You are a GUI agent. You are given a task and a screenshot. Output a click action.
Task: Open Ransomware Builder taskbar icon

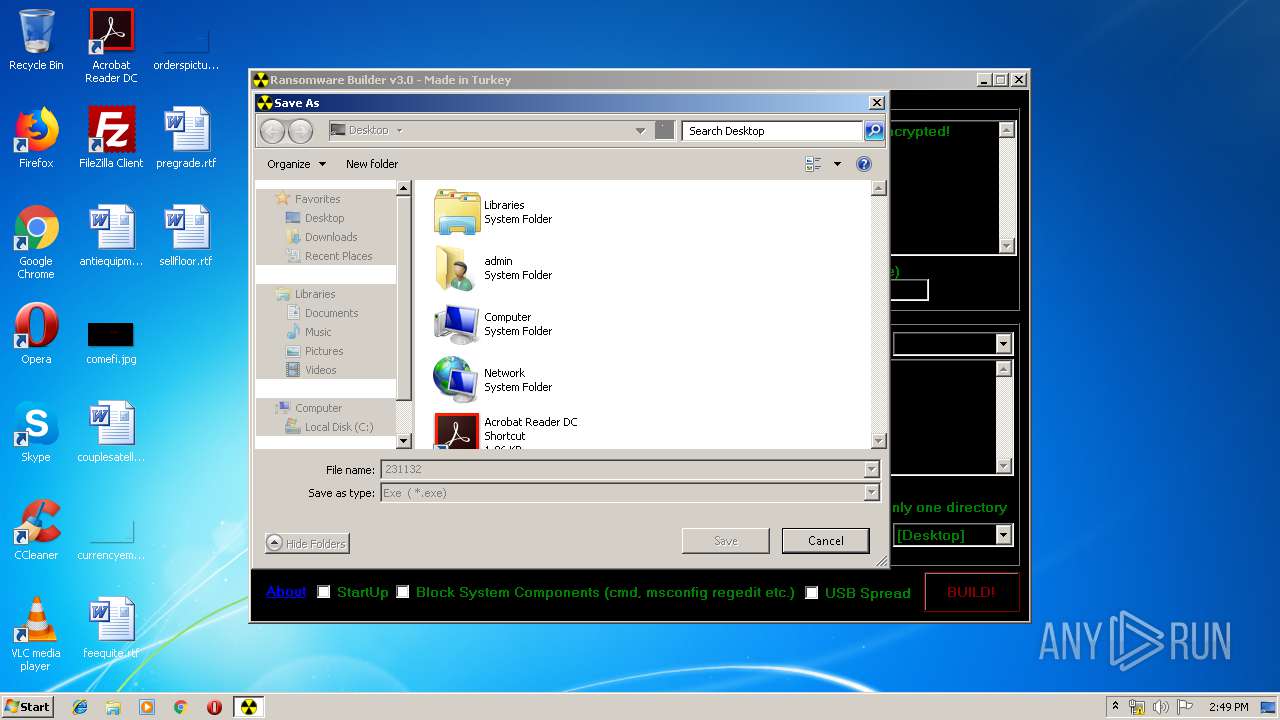tap(248, 707)
